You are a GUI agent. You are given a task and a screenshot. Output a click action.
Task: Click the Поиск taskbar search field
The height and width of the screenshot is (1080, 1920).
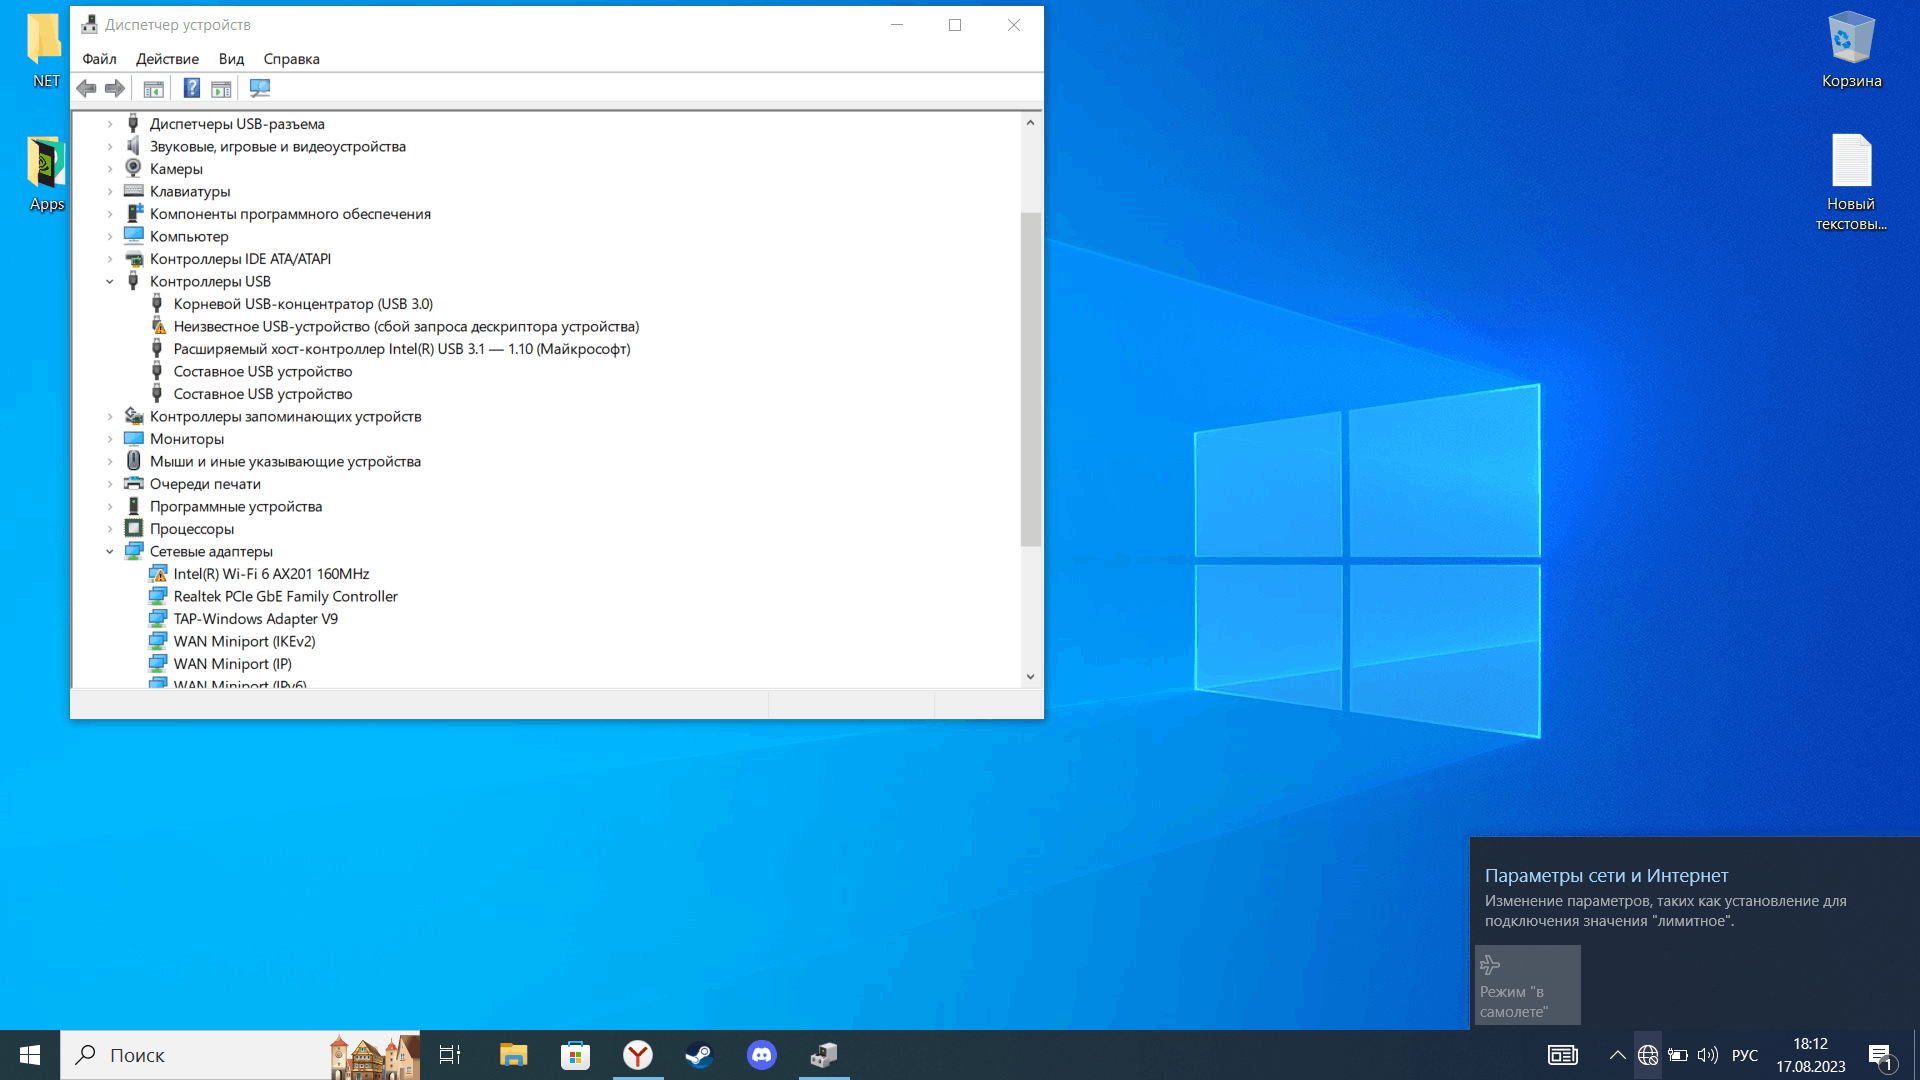pos(240,1055)
